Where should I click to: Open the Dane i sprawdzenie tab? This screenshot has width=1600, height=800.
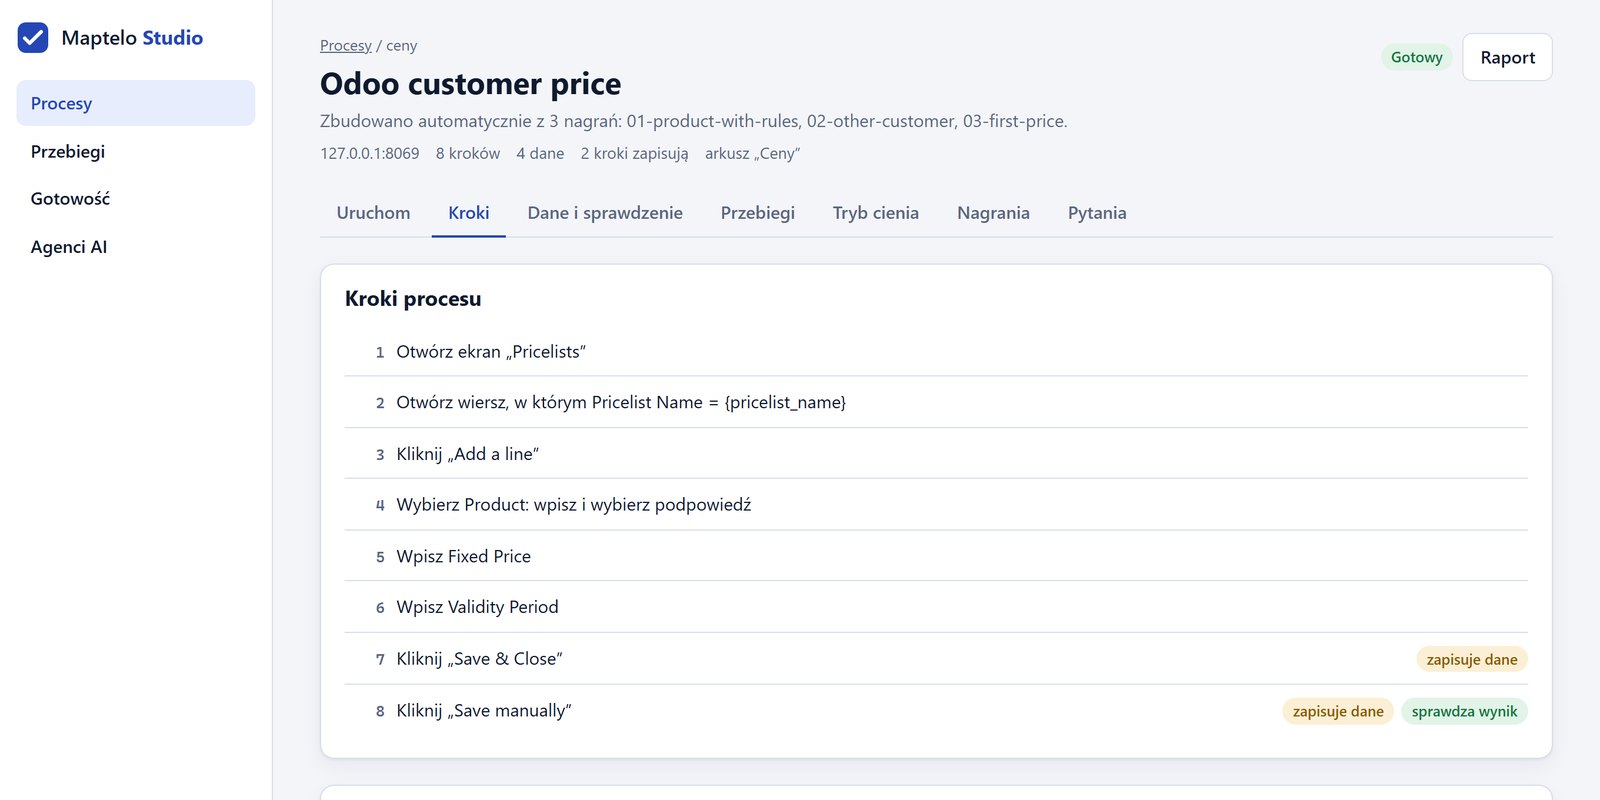tap(605, 213)
